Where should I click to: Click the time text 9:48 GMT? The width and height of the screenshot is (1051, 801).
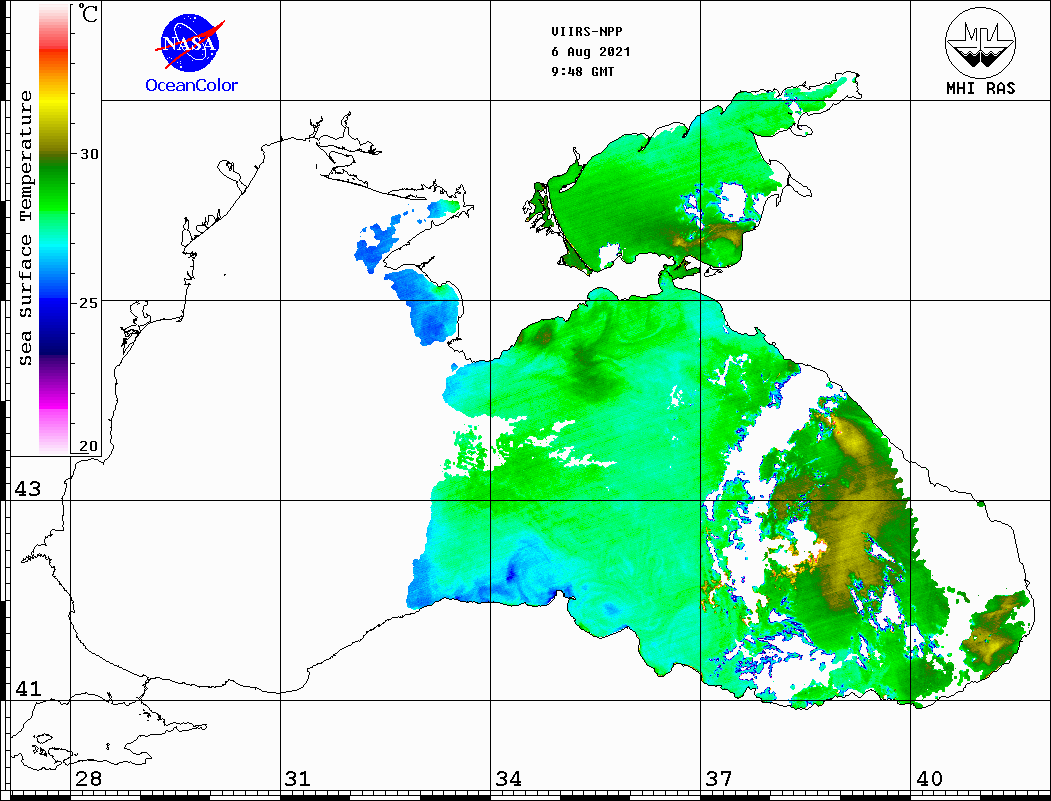click(x=582, y=72)
